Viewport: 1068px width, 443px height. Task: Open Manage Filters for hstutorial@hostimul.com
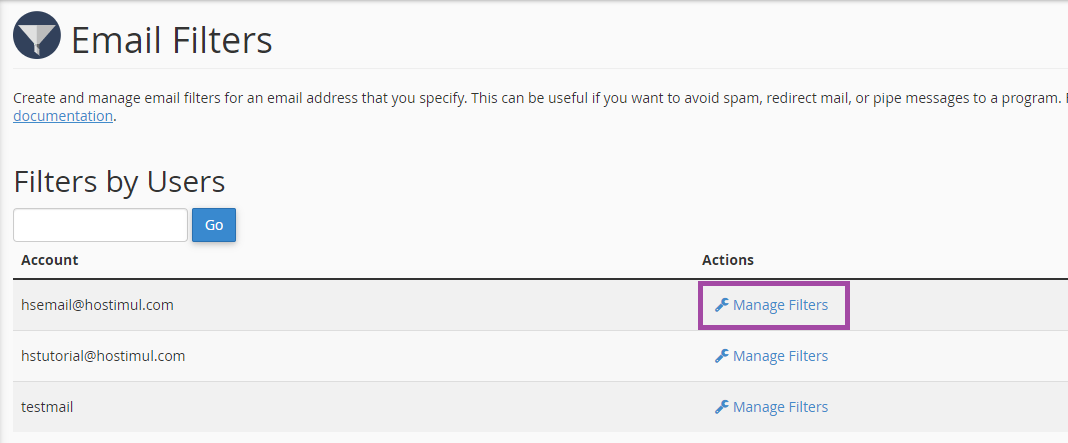(780, 356)
